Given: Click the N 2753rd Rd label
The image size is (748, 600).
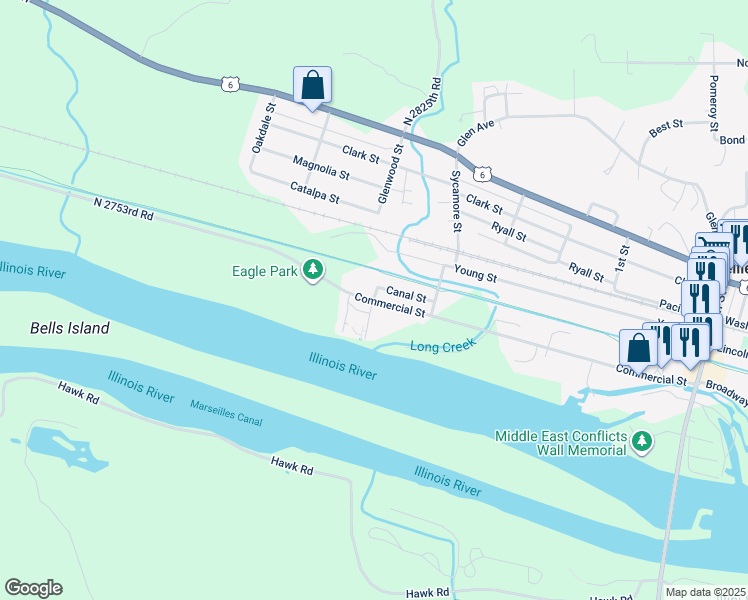Looking at the screenshot, I should [x=124, y=209].
